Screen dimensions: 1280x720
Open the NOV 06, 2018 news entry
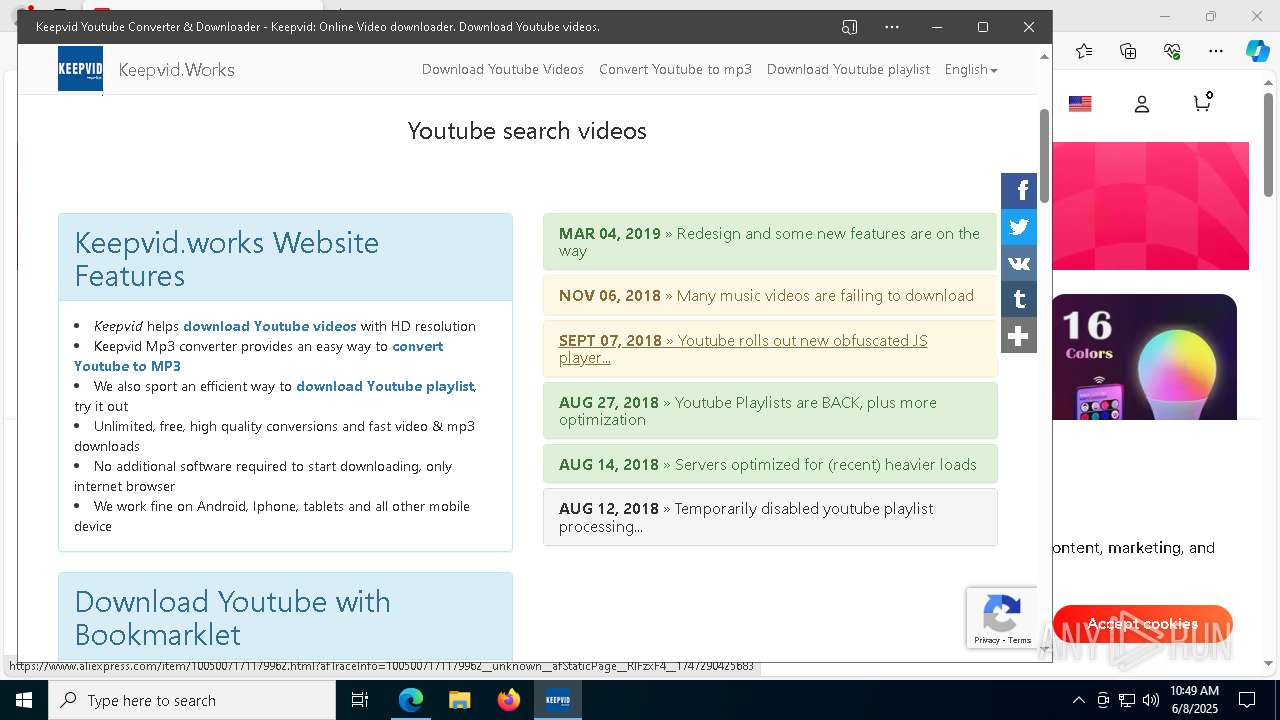pos(770,295)
